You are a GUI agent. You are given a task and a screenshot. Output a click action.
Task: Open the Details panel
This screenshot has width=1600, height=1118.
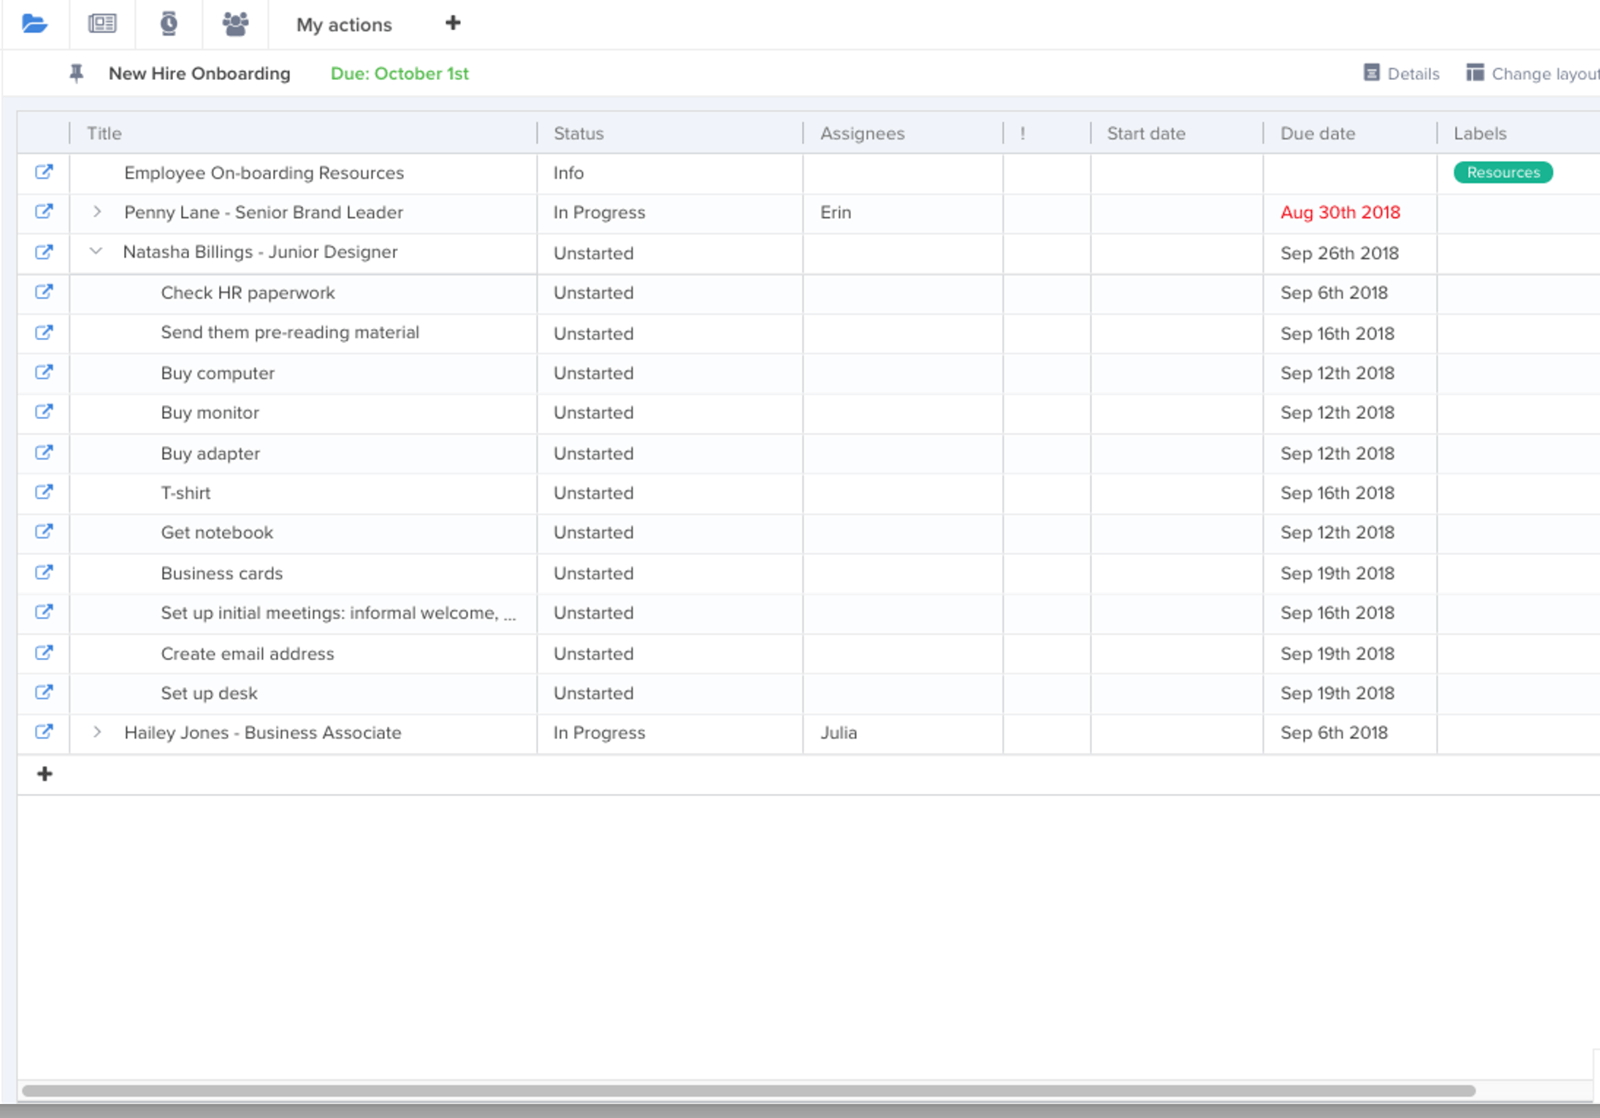[1401, 73]
